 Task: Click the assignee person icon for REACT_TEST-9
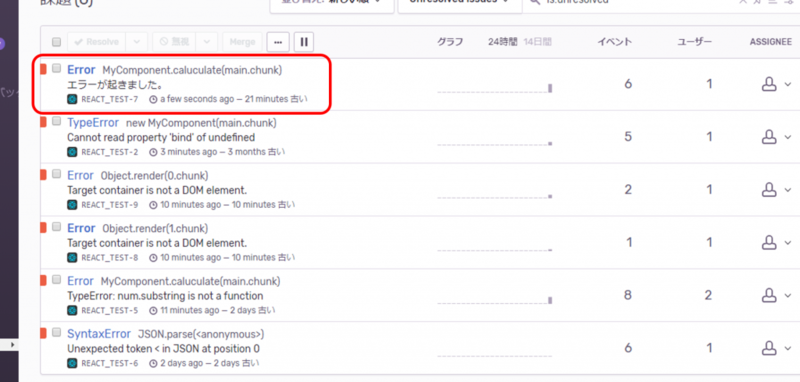tap(769, 190)
